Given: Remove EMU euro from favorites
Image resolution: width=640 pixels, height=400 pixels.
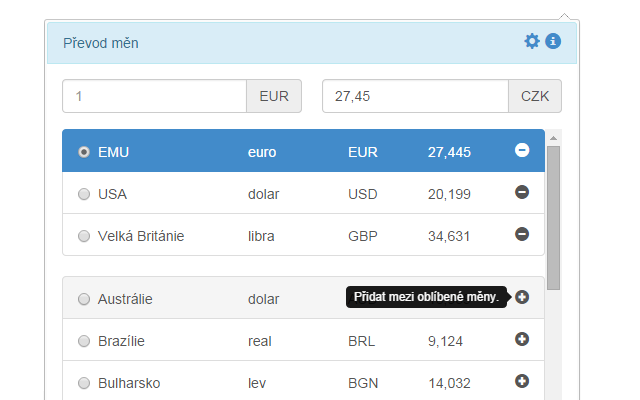Looking at the screenshot, I should pyautogui.click(x=522, y=150).
